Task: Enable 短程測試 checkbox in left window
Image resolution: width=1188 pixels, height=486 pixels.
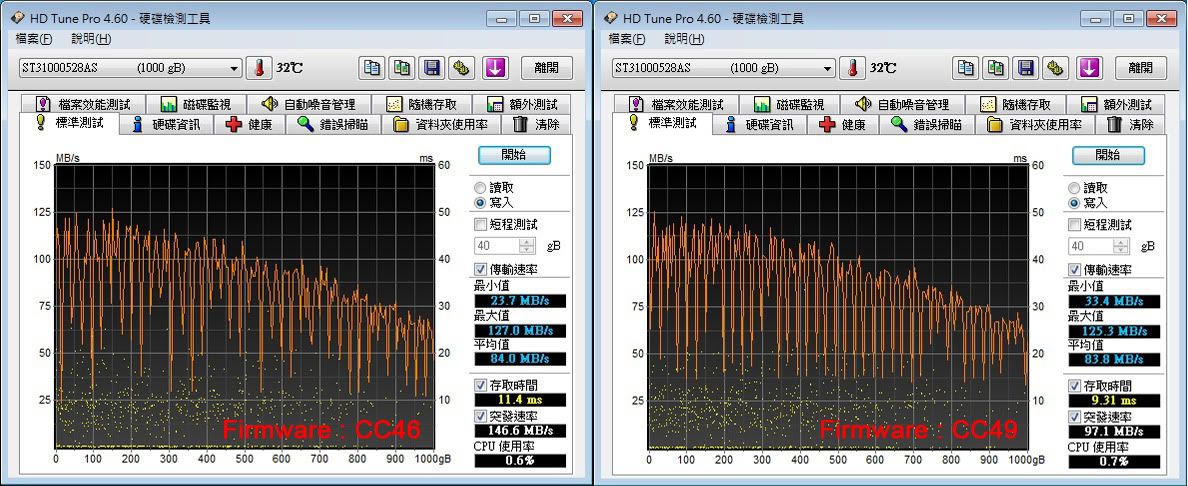Action: [x=480, y=224]
